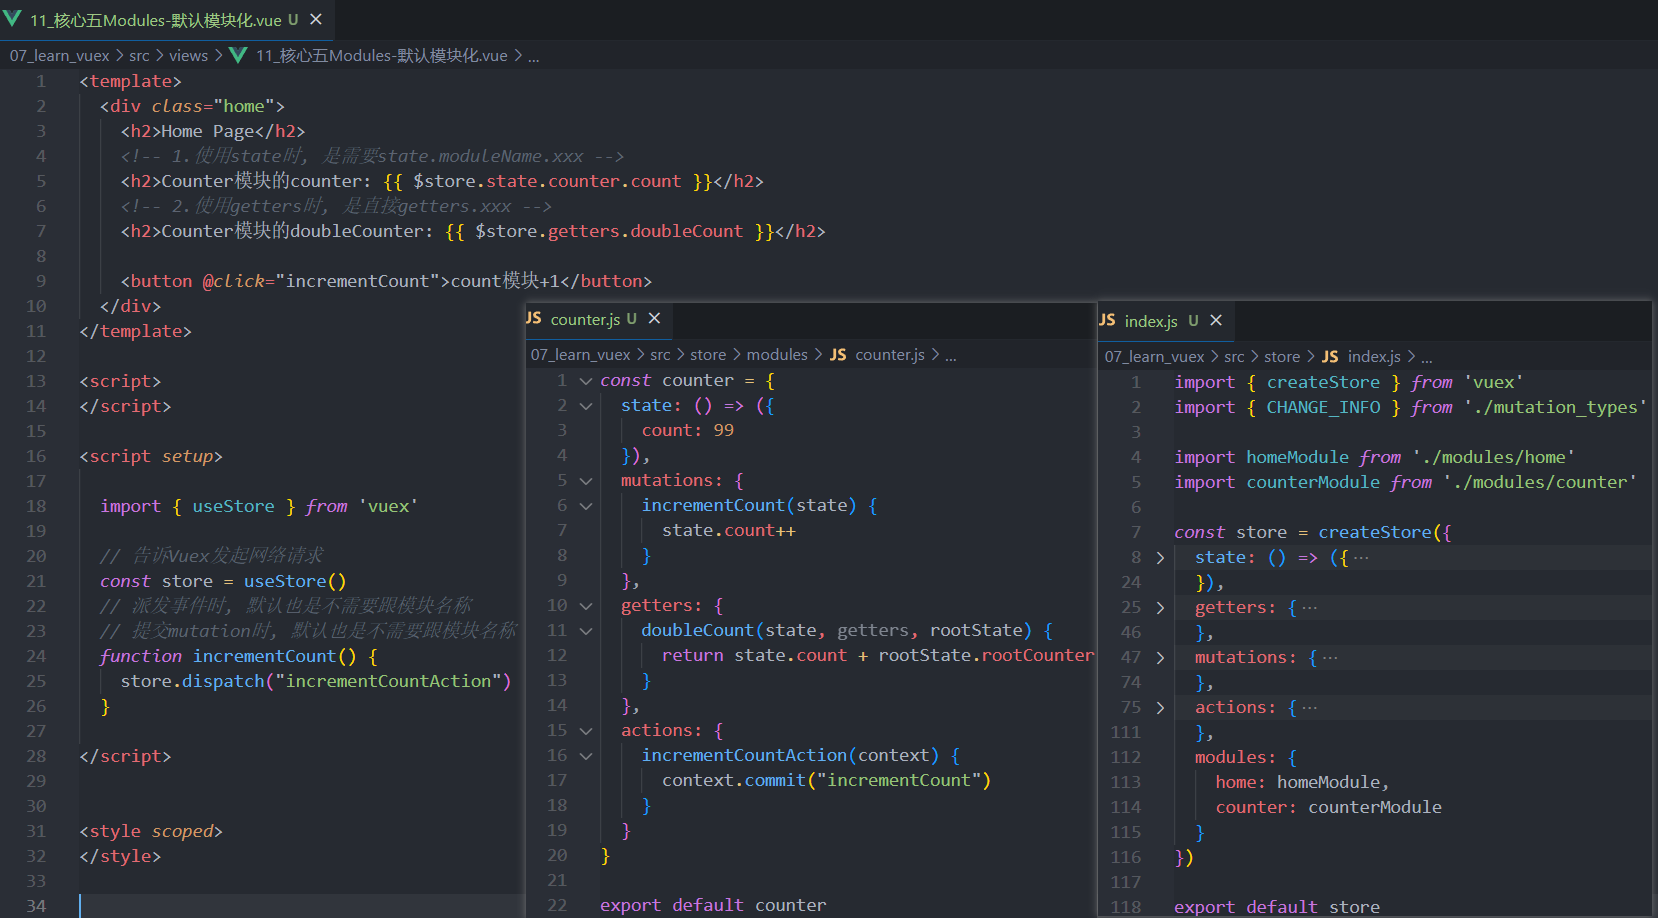Click export default store in index.js
Image resolution: width=1658 pixels, height=918 pixels.
click(1277, 907)
